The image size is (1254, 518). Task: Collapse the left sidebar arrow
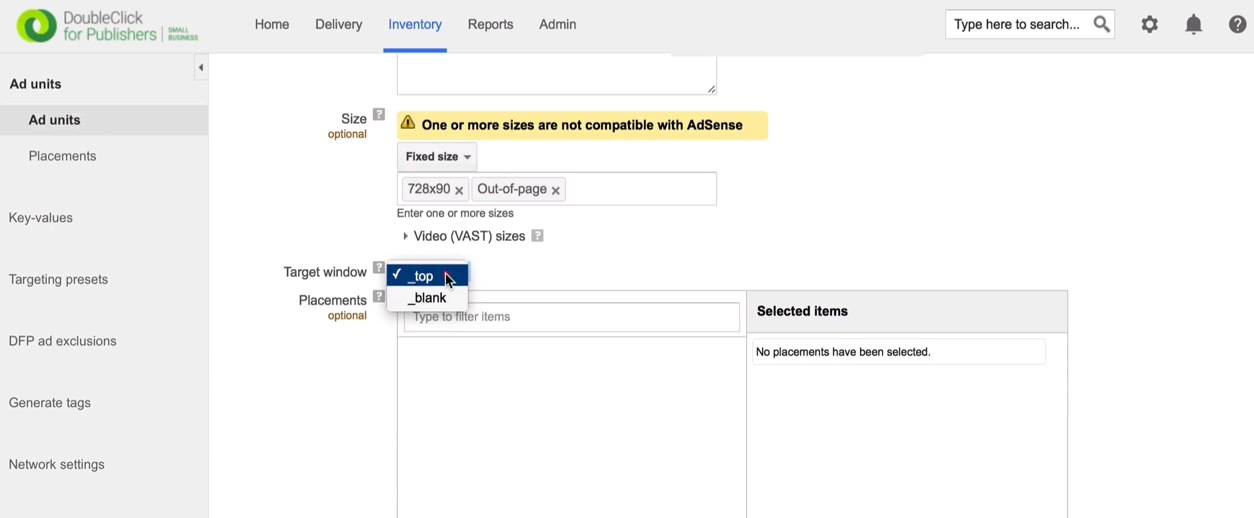pos(201,68)
